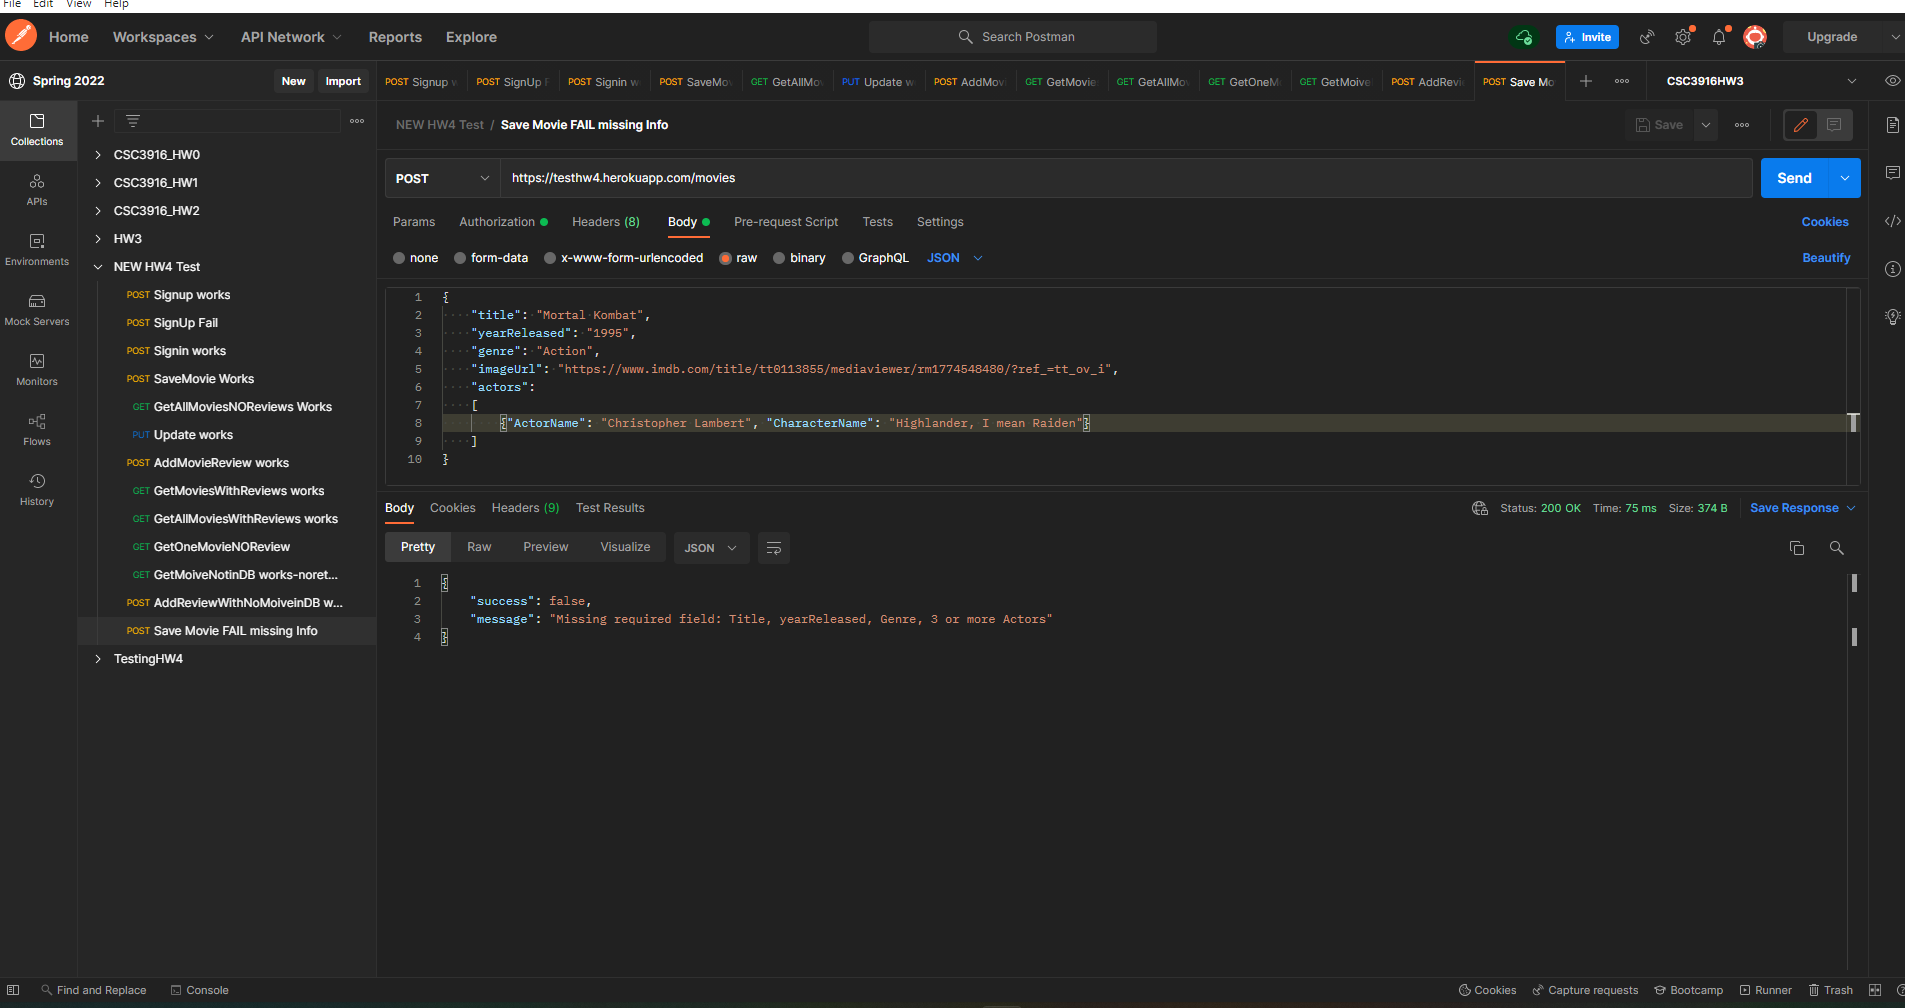This screenshot has width=1905, height=1008.
Task: Click the Send button
Action: click(1794, 177)
